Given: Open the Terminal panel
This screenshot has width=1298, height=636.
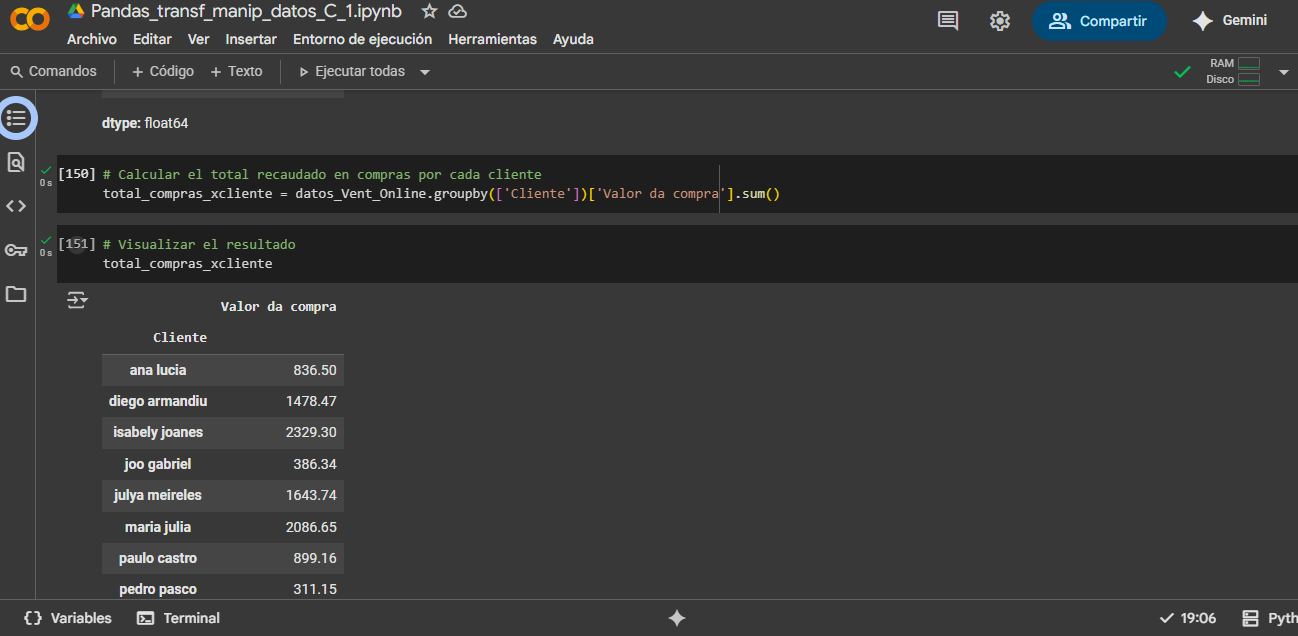Looking at the screenshot, I should click(178, 618).
